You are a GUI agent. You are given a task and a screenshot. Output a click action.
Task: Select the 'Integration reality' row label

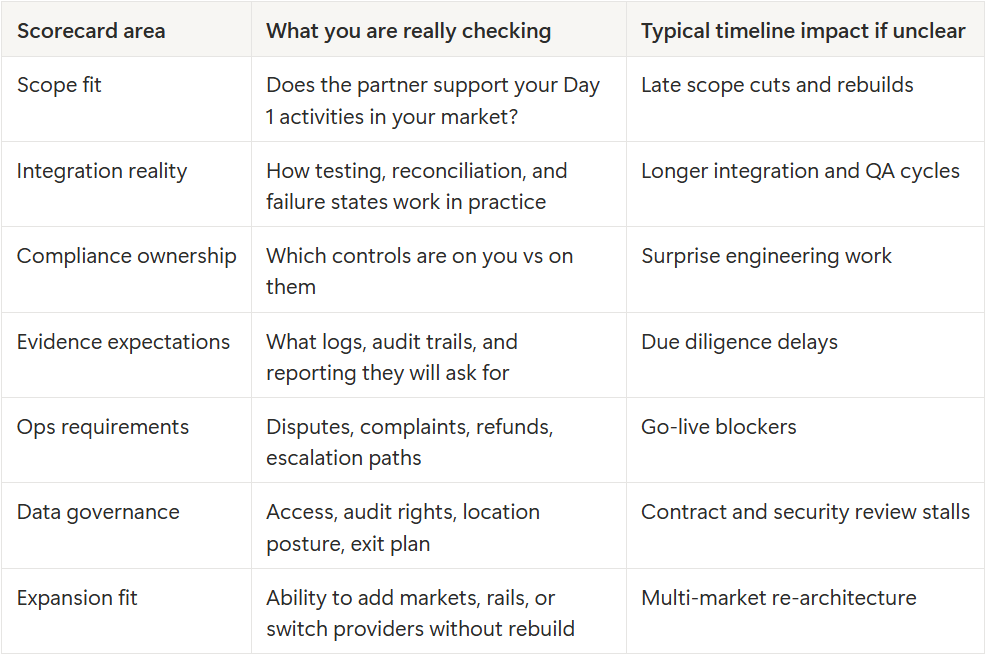102,171
